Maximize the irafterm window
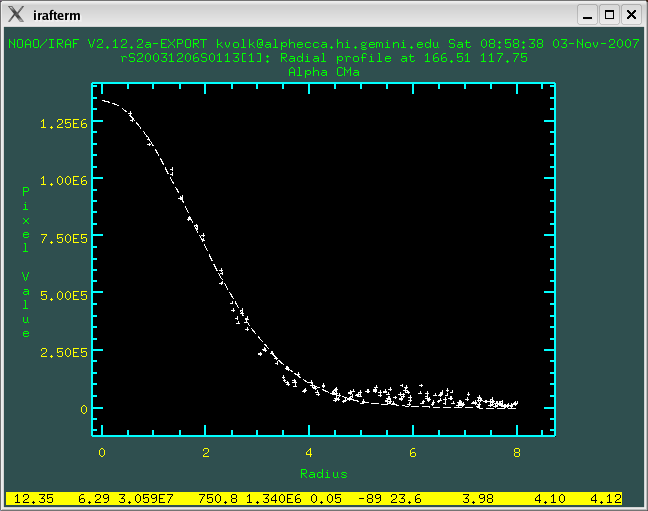The height and width of the screenshot is (511, 648). (x=609, y=15)
